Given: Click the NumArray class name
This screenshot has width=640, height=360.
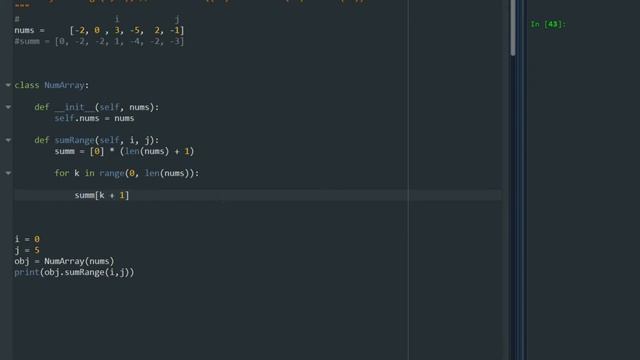Looking at the screenshot, I should [64, 85].
